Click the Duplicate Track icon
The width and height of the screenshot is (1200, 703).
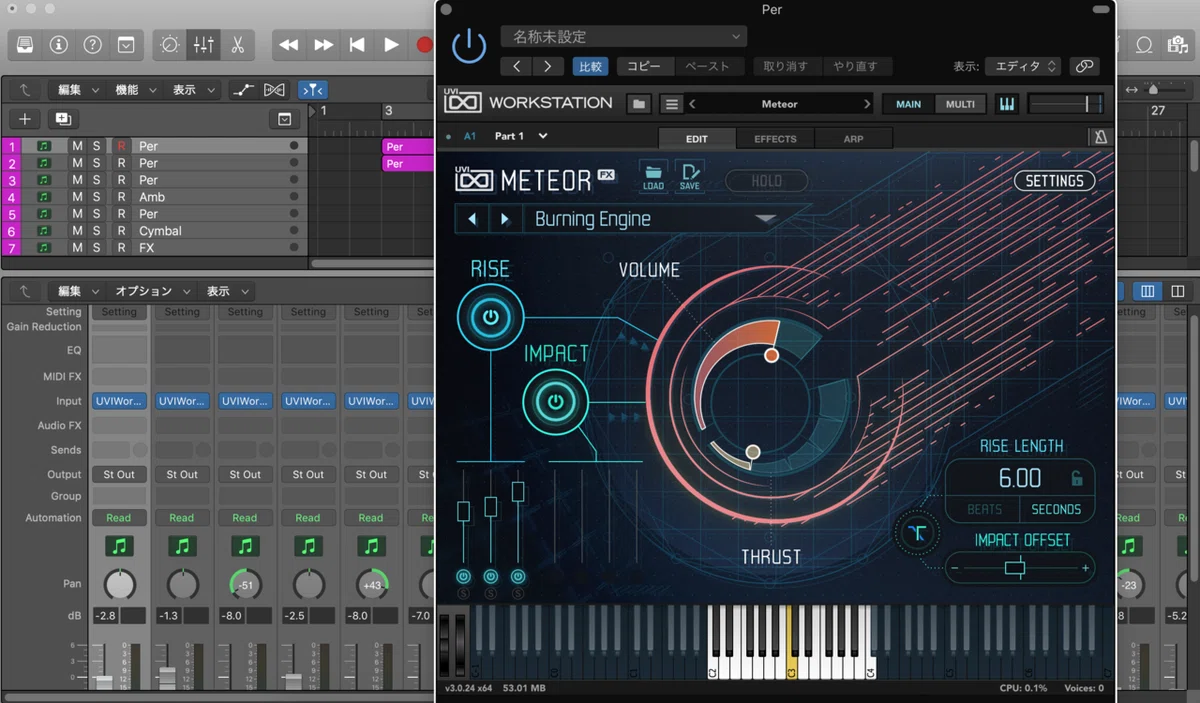point(63,119)
